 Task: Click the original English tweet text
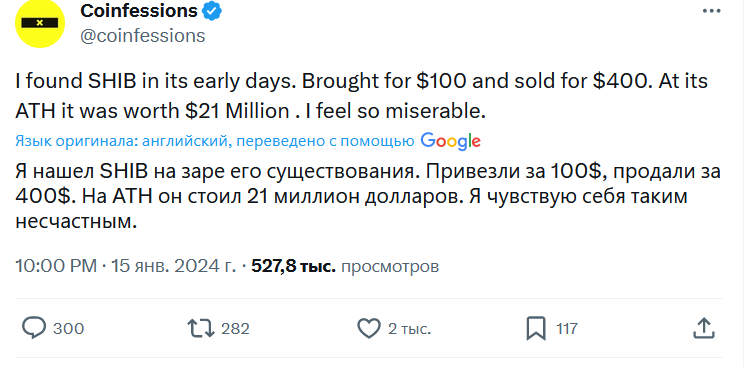pos(362,96)
